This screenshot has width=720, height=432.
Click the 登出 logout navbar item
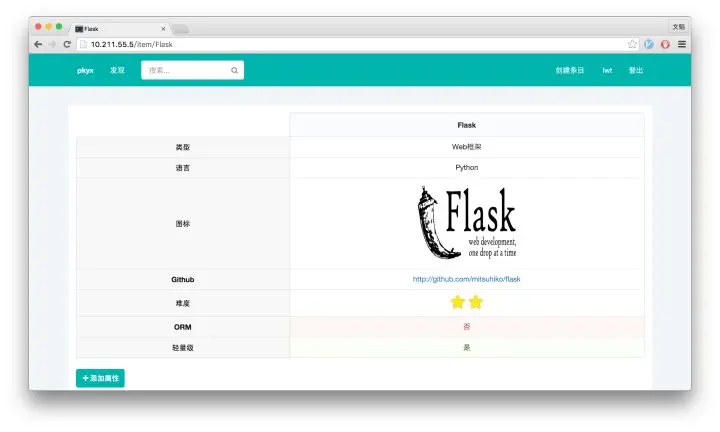coord(636,70)
